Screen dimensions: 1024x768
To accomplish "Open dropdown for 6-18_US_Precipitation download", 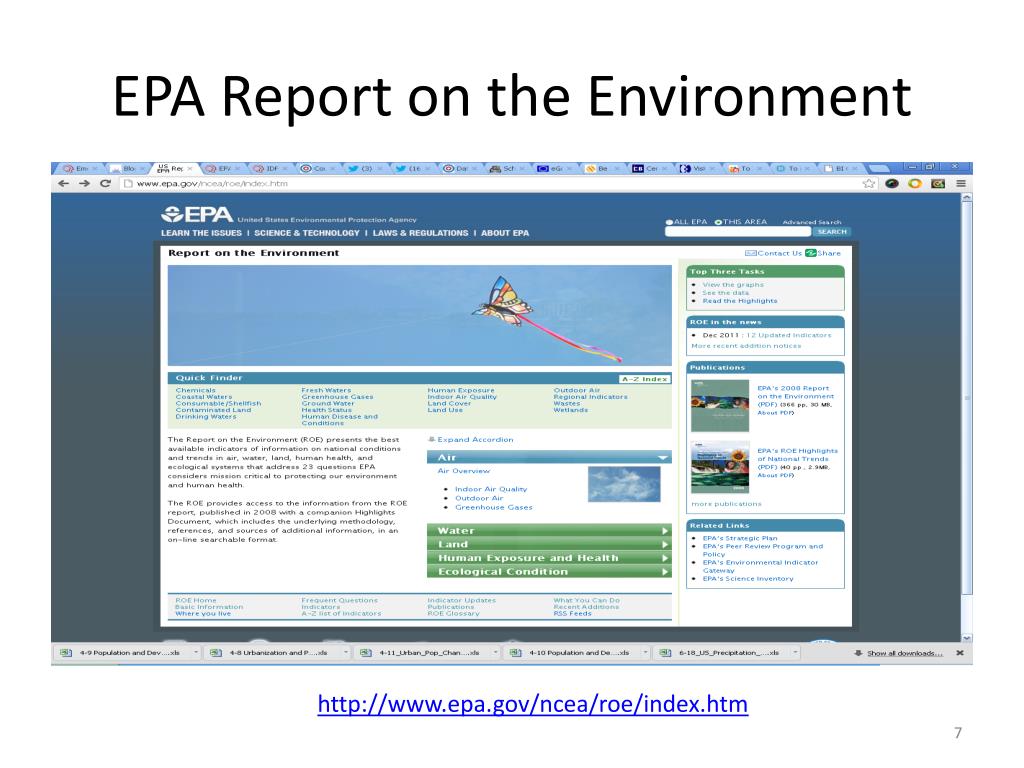I will pos(795,652).
